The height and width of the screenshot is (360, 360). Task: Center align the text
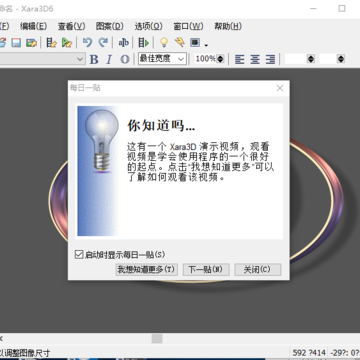[x=255, y=59]
